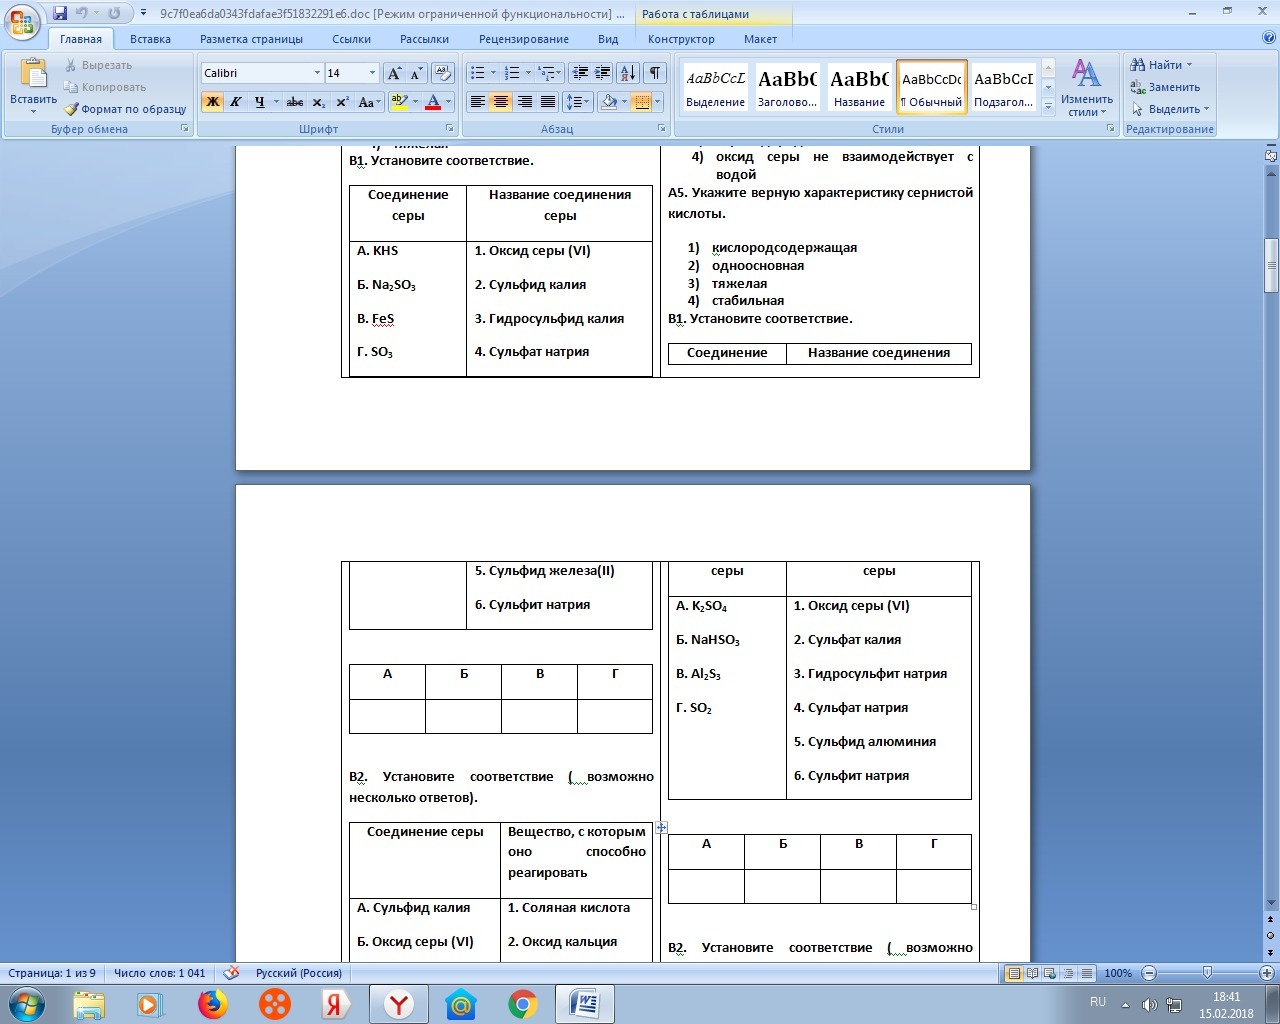The width and height of the screenshot is (1280, 1024).
Task: Click the zoom slider in status bar
Action: [x=1207, y=973]
